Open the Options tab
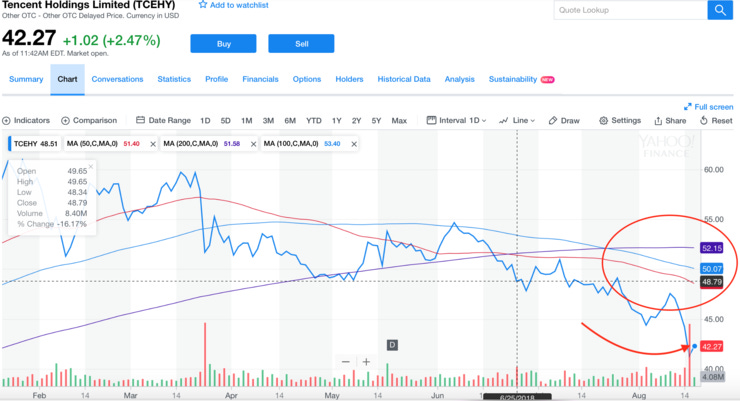 point(307,79)
